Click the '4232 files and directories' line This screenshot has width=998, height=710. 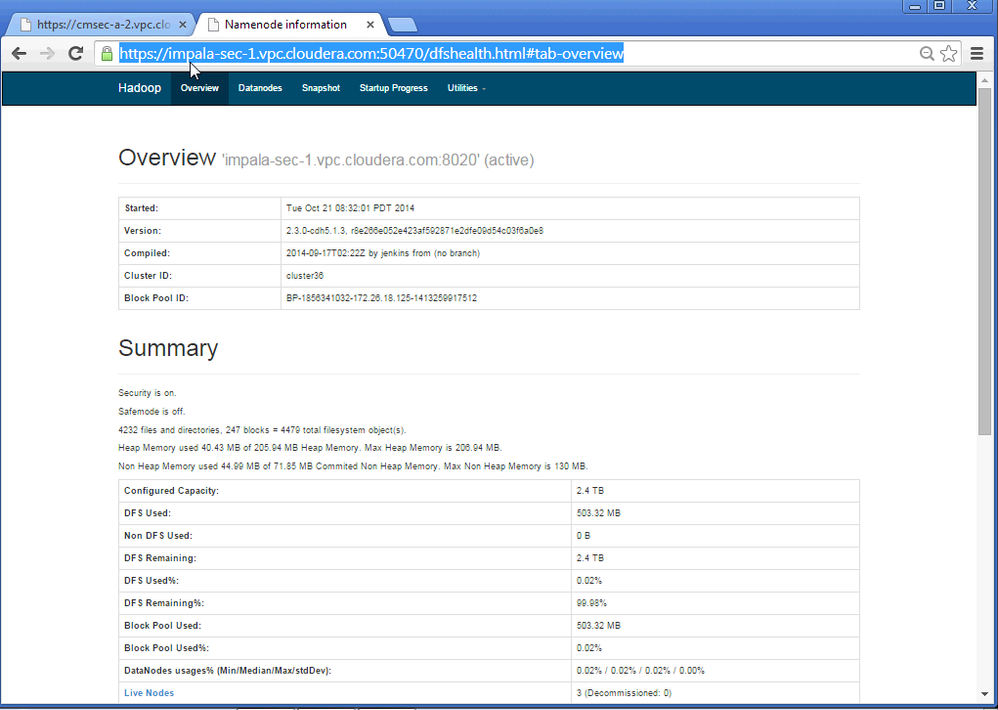tap(262, 430)
